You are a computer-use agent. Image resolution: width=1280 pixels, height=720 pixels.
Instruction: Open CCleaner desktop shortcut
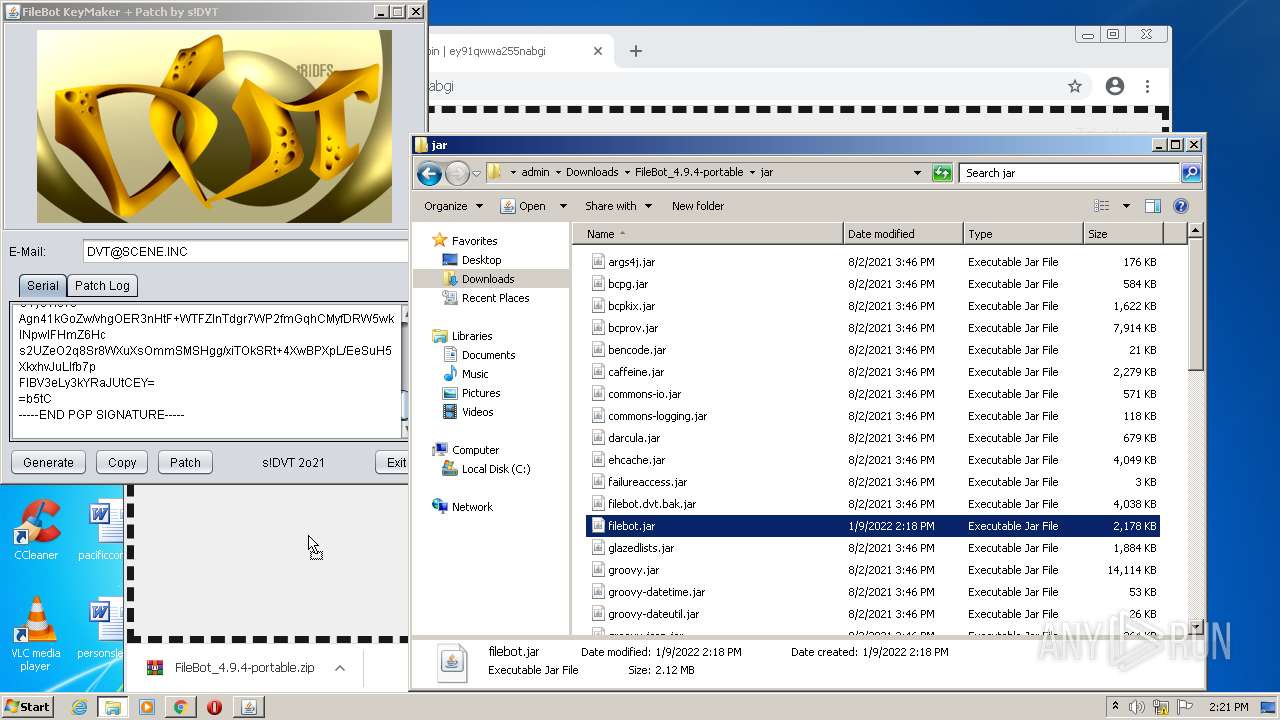[36, 530]
